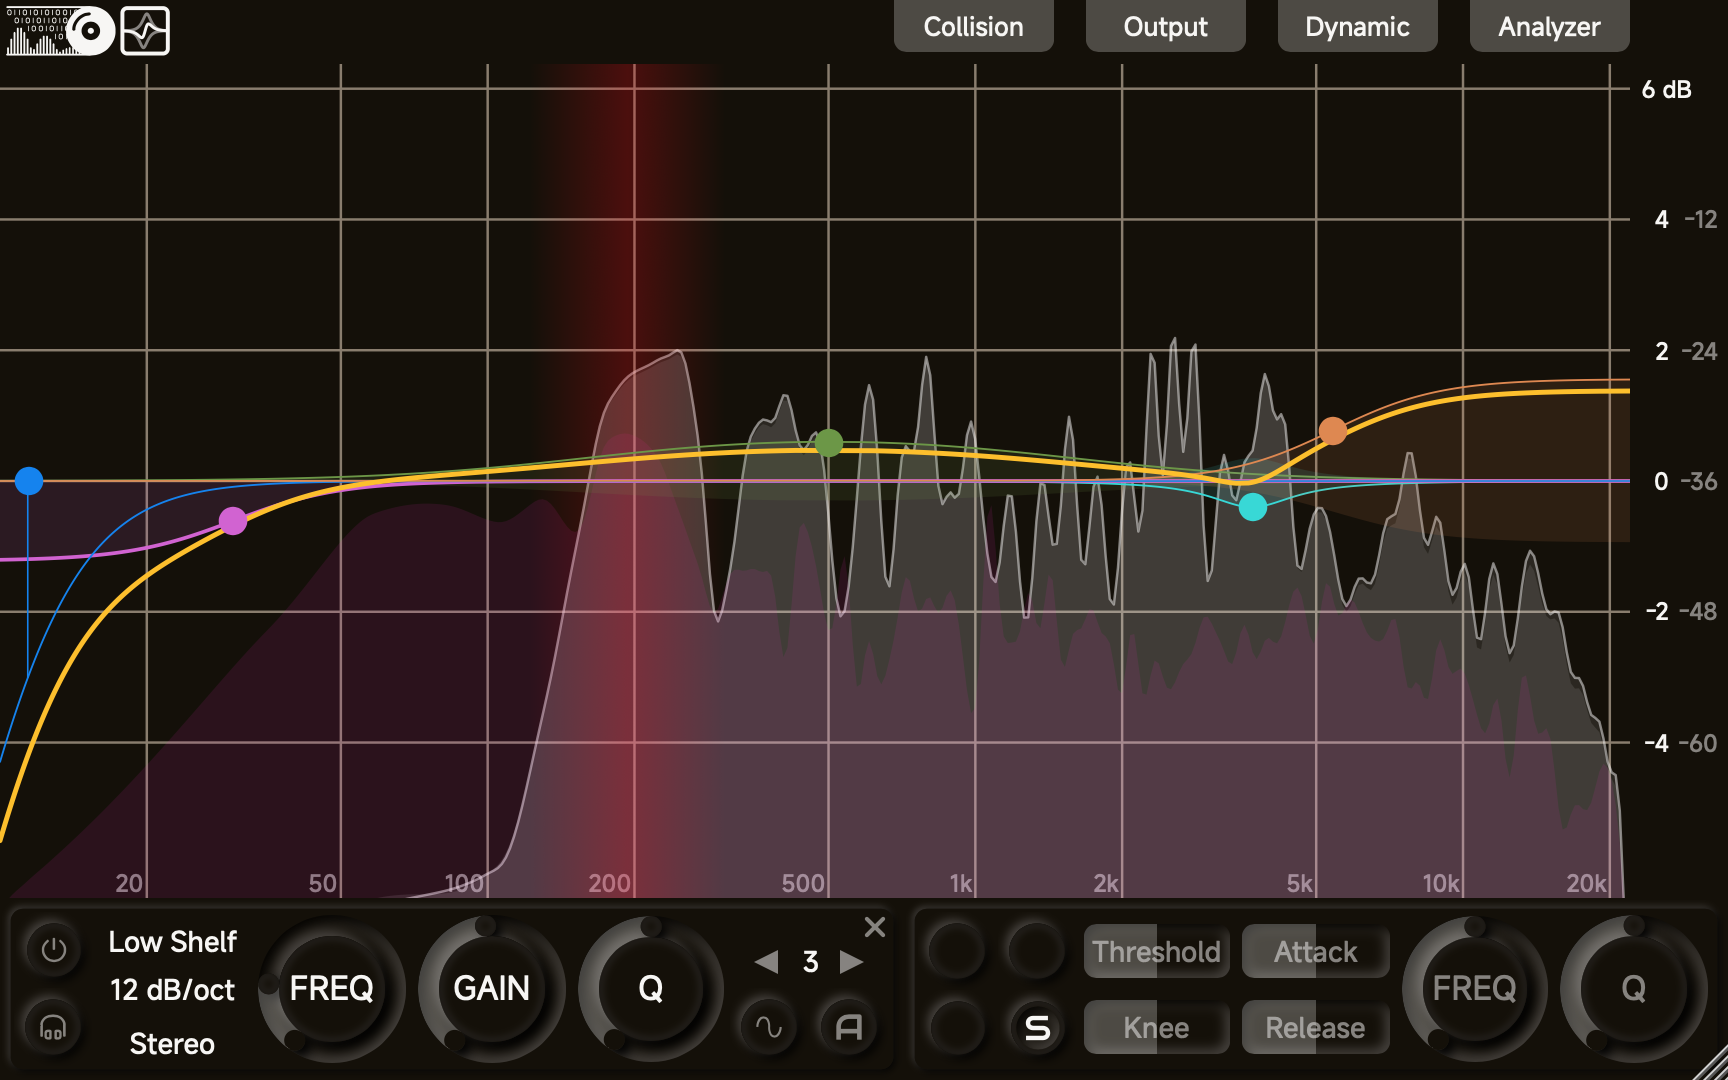Select the orange EQ node on the curve

[1334, 431]
